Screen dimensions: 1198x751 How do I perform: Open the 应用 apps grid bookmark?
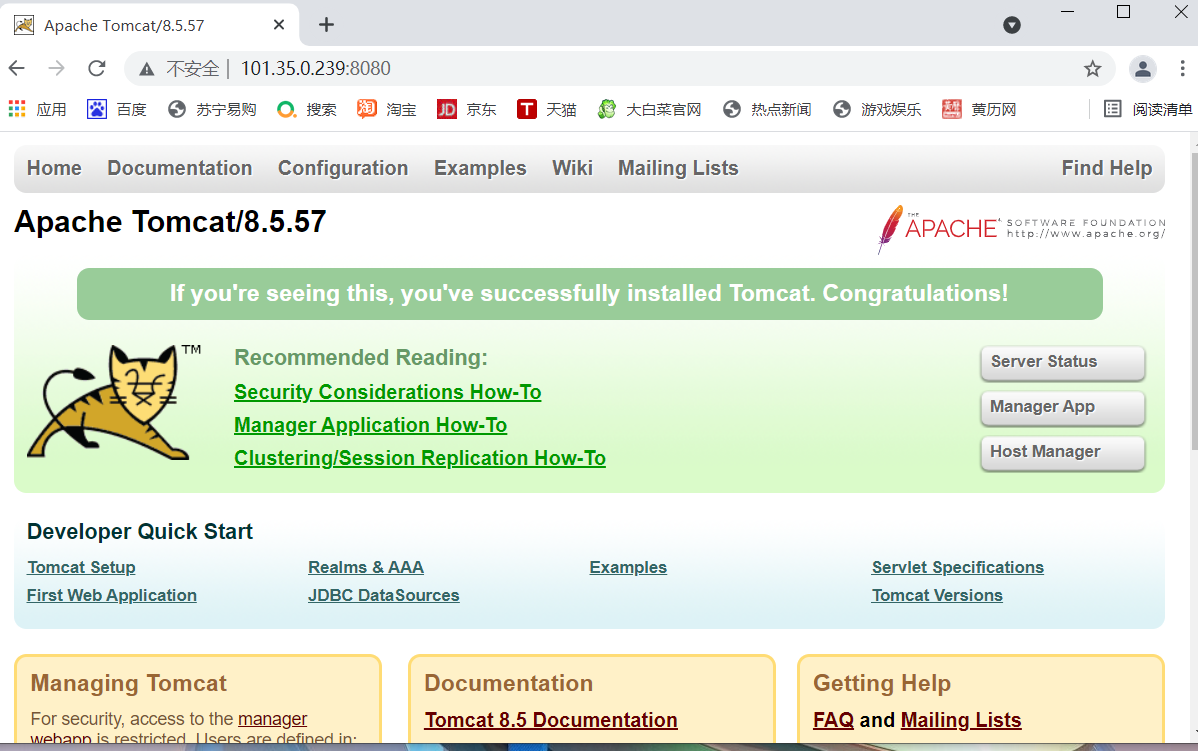pos(37,109)
